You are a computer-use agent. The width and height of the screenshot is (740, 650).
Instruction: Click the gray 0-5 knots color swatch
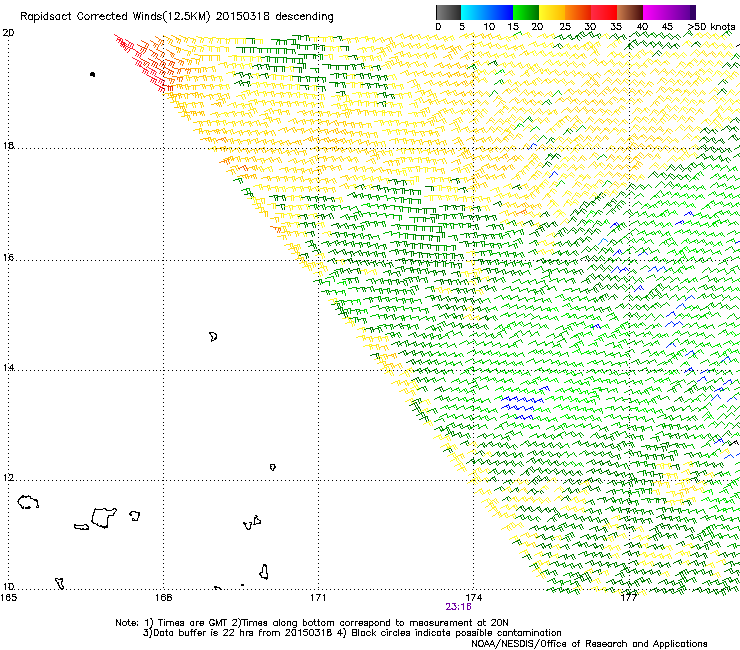point(448,12)
